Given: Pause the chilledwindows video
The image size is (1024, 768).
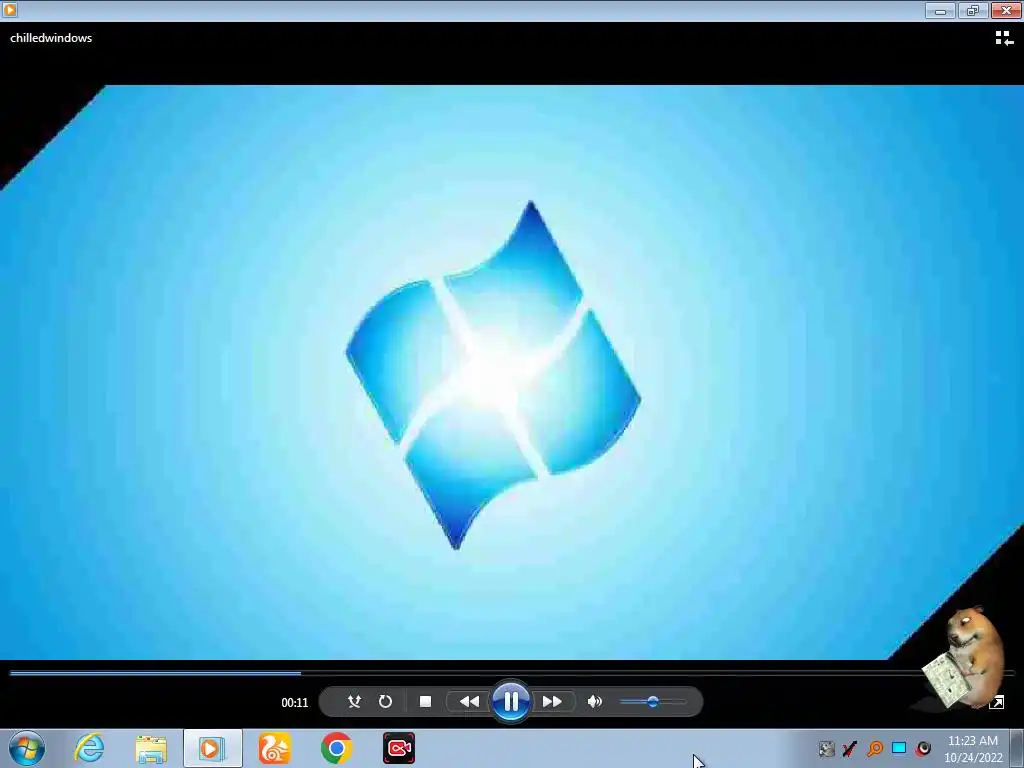Looking at the screenshot, I should click(x=511, y=701).
